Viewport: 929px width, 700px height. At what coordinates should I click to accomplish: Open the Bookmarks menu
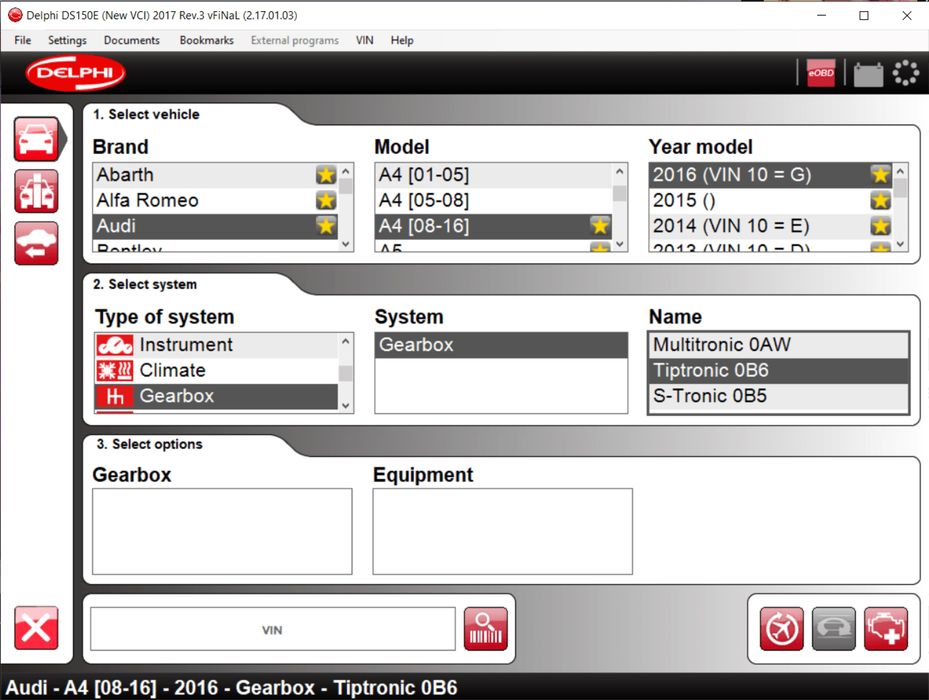coord(207,40)
